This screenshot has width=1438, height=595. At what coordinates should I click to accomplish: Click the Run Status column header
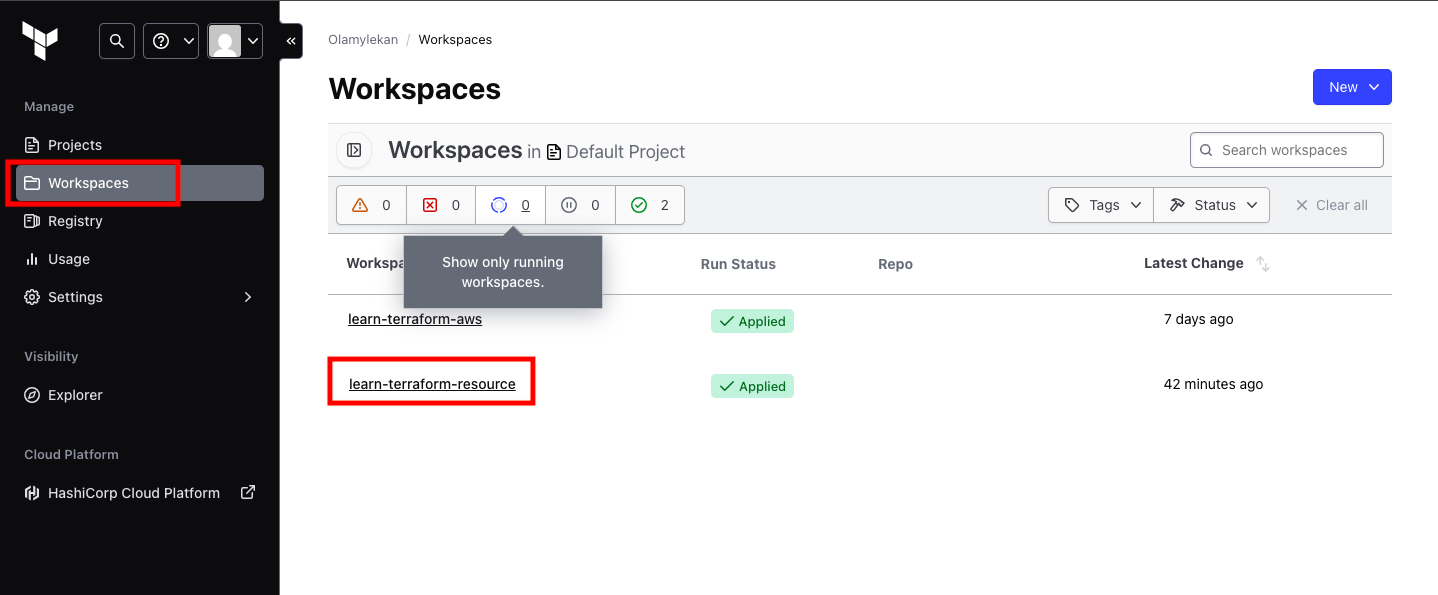coord(738,264)
